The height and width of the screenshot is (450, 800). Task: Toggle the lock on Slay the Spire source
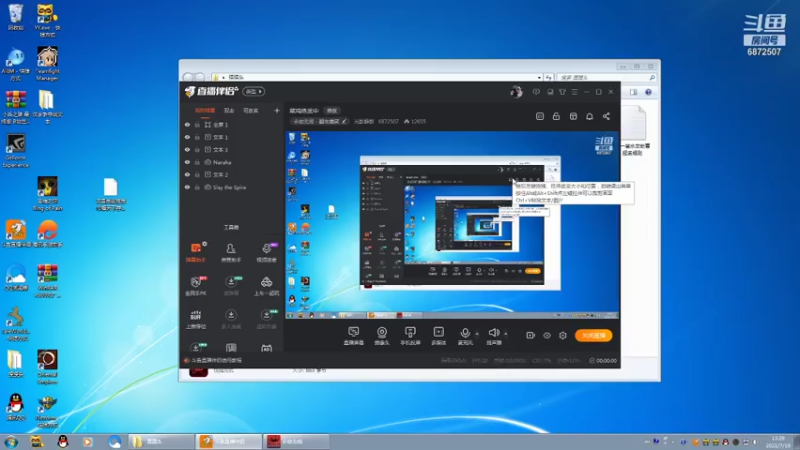pos(197,187)
